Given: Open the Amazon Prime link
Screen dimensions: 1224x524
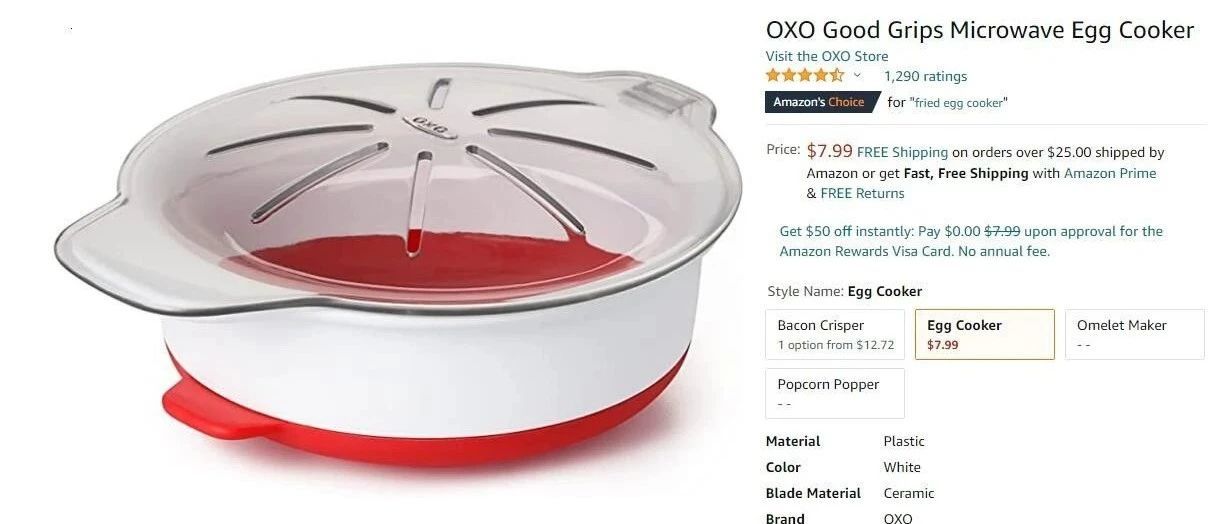Looking at the screenshot, I should click(1110, 173).
